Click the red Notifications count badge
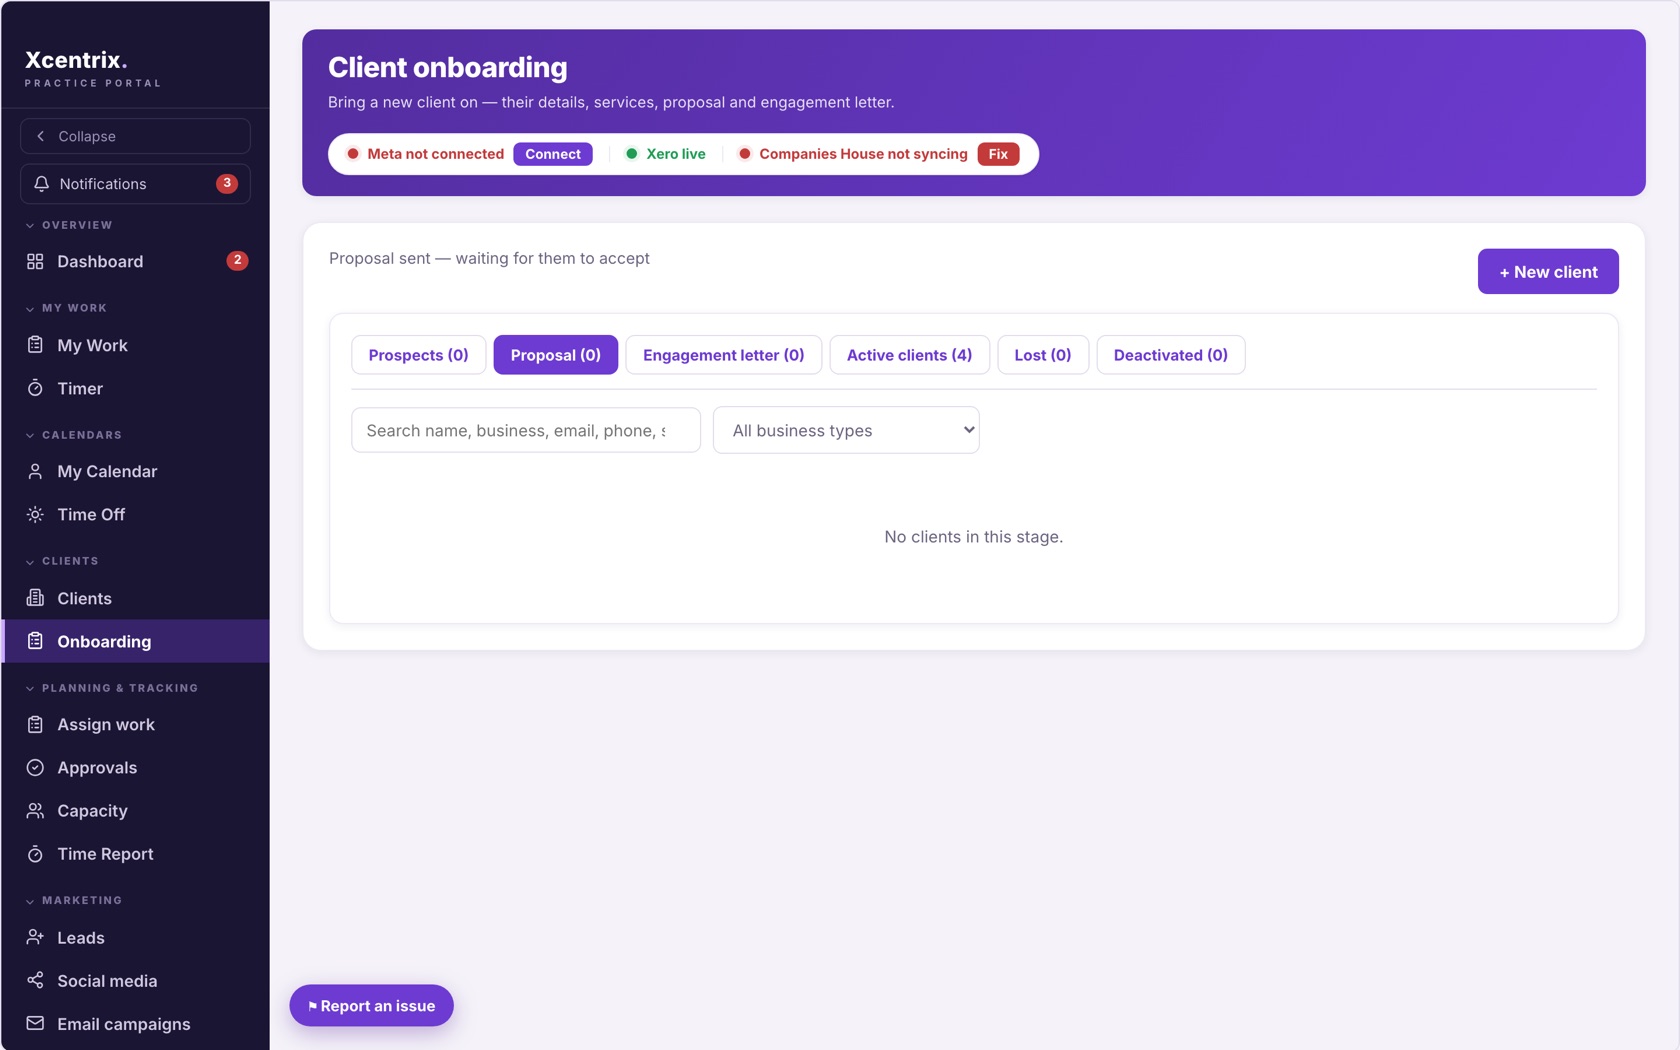The image size is (1680, 1050). [x=227, y=183]
